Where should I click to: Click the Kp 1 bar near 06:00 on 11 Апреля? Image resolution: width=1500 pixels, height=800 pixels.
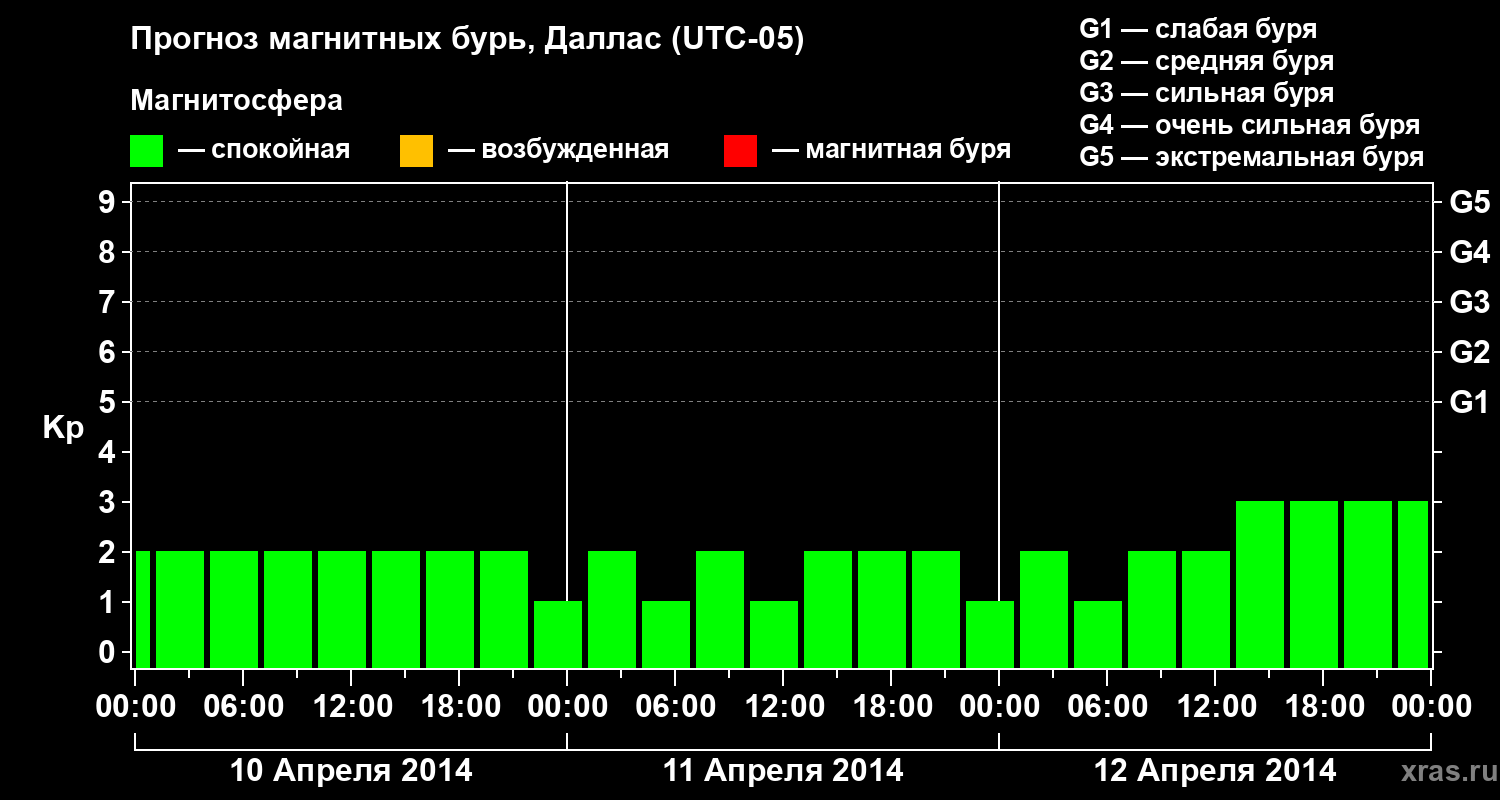666,634
